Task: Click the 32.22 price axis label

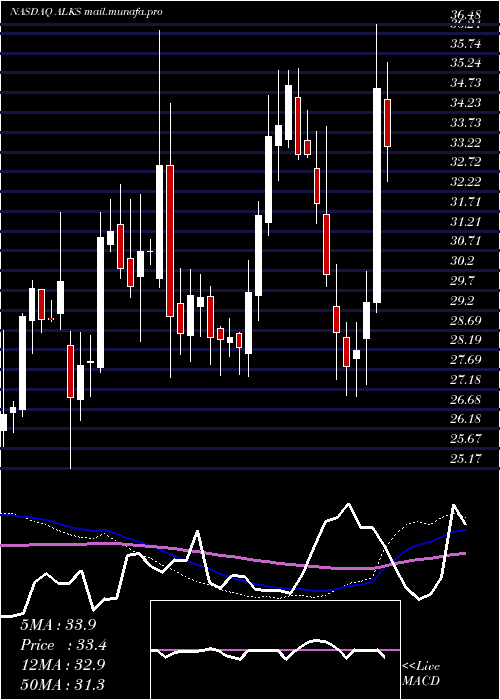Action: pos(466,182)
